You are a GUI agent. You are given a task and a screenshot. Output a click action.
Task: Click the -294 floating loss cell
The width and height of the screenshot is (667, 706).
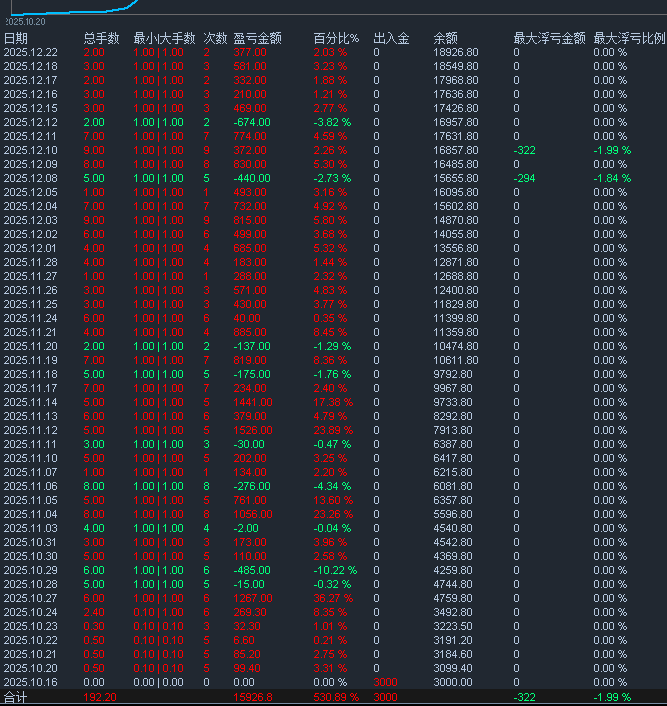[525, 178]
